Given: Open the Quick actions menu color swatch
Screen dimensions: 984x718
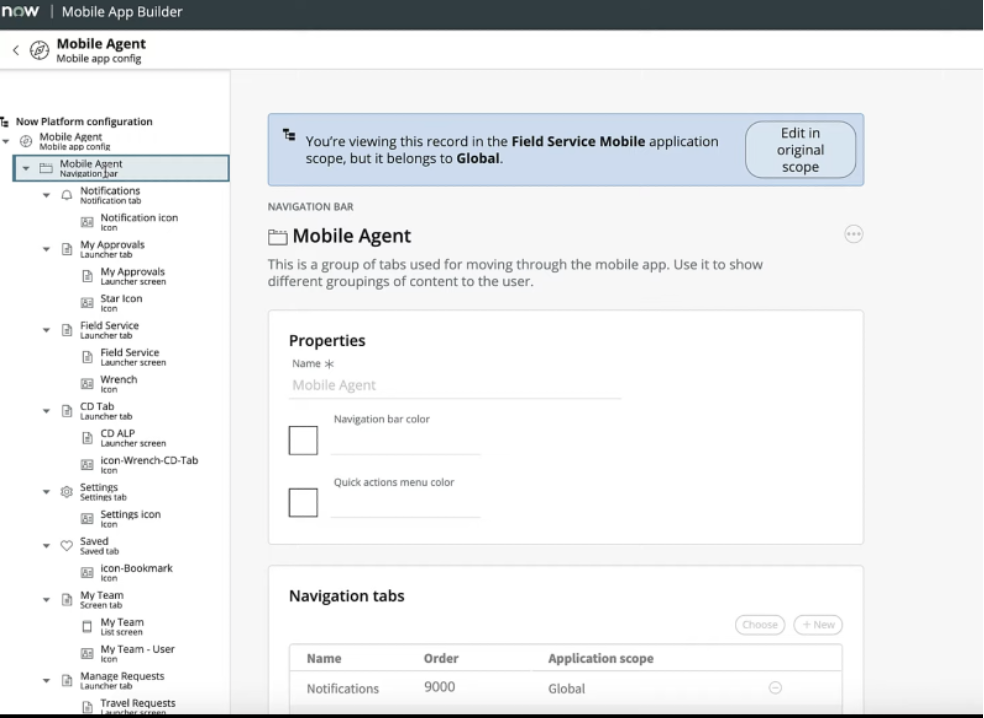Looking at the screenshot, I should pyautogui.click(x=303, y=502).
